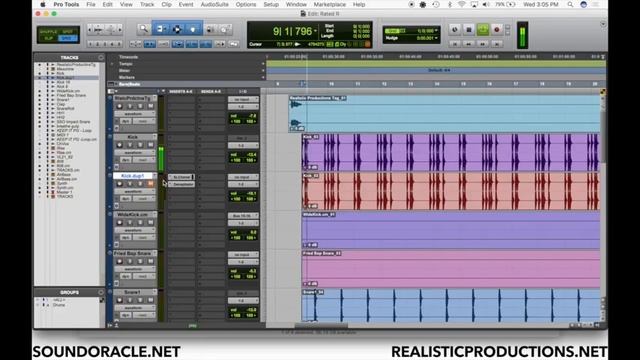Image resolution: width=640 pixels, height=360 pixels.
Task: Open the File menu
Action: (91, 4)
